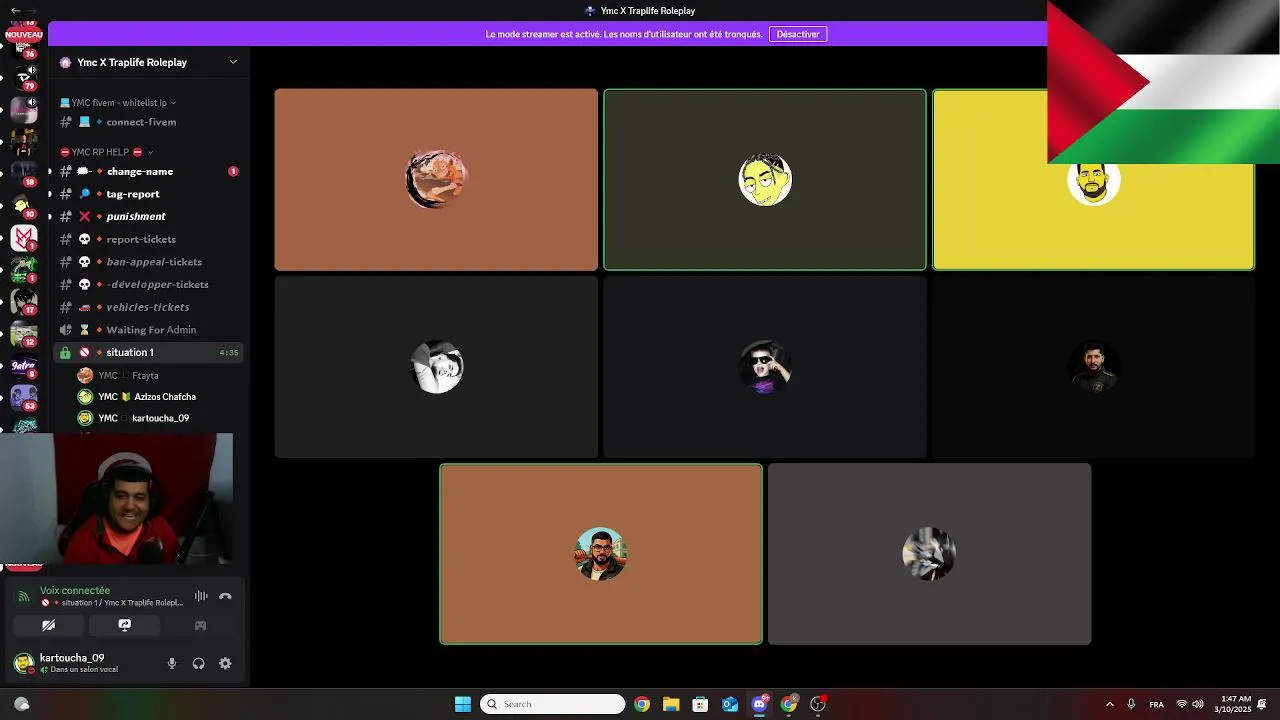Open the vehicles-tickets channel

(x=148, y=307)
